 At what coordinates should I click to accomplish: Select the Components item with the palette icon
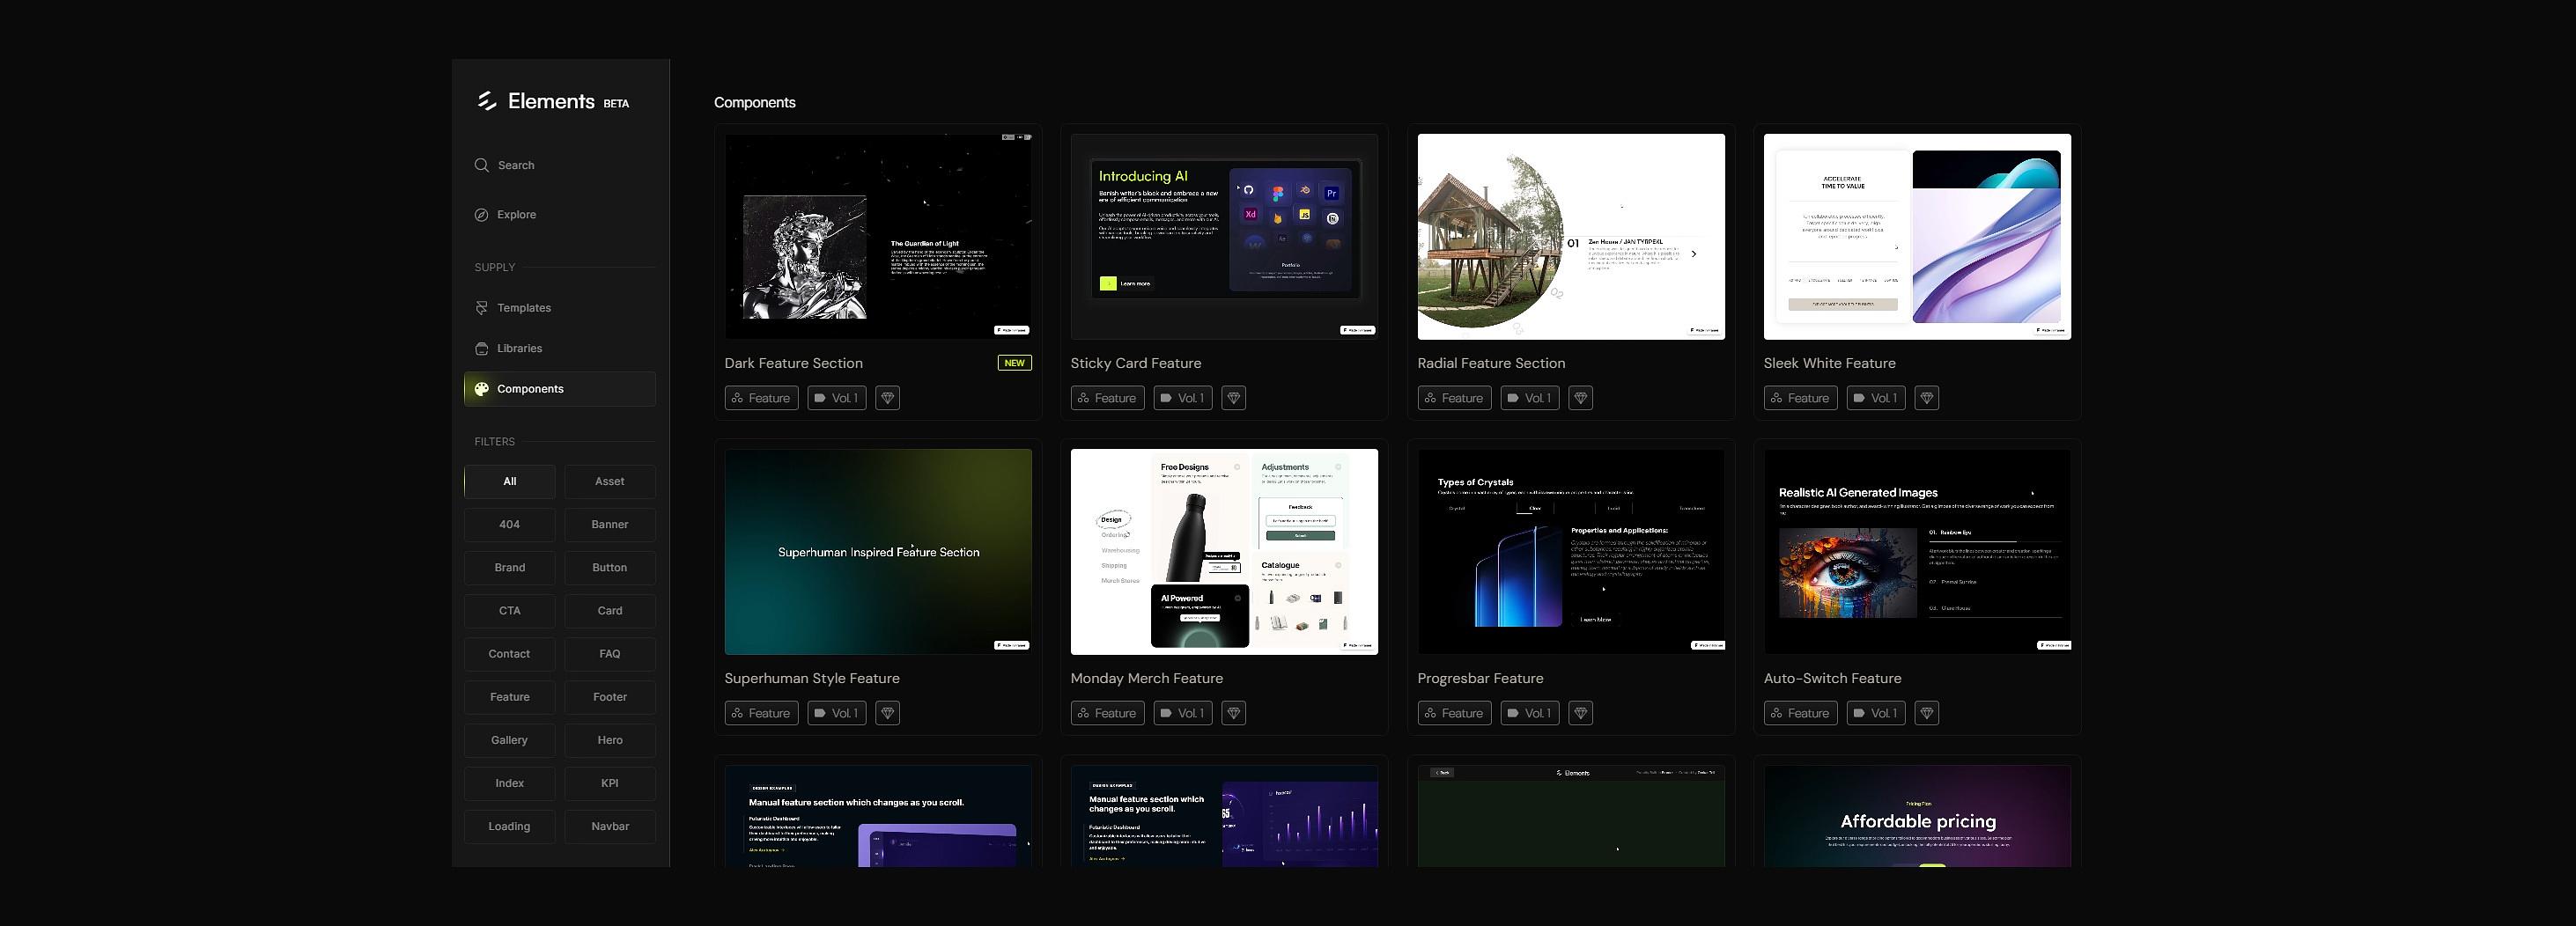(x=560, y=389)
